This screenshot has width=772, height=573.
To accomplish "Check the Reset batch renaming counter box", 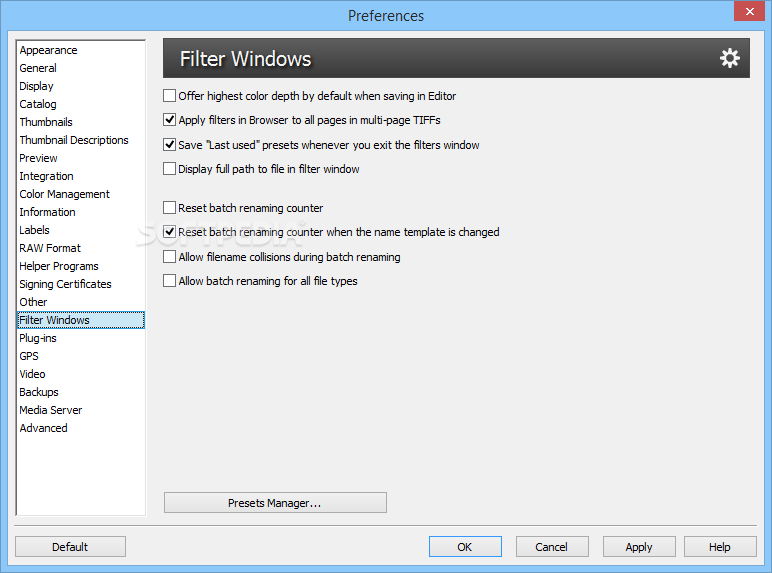I will [169, 208].
